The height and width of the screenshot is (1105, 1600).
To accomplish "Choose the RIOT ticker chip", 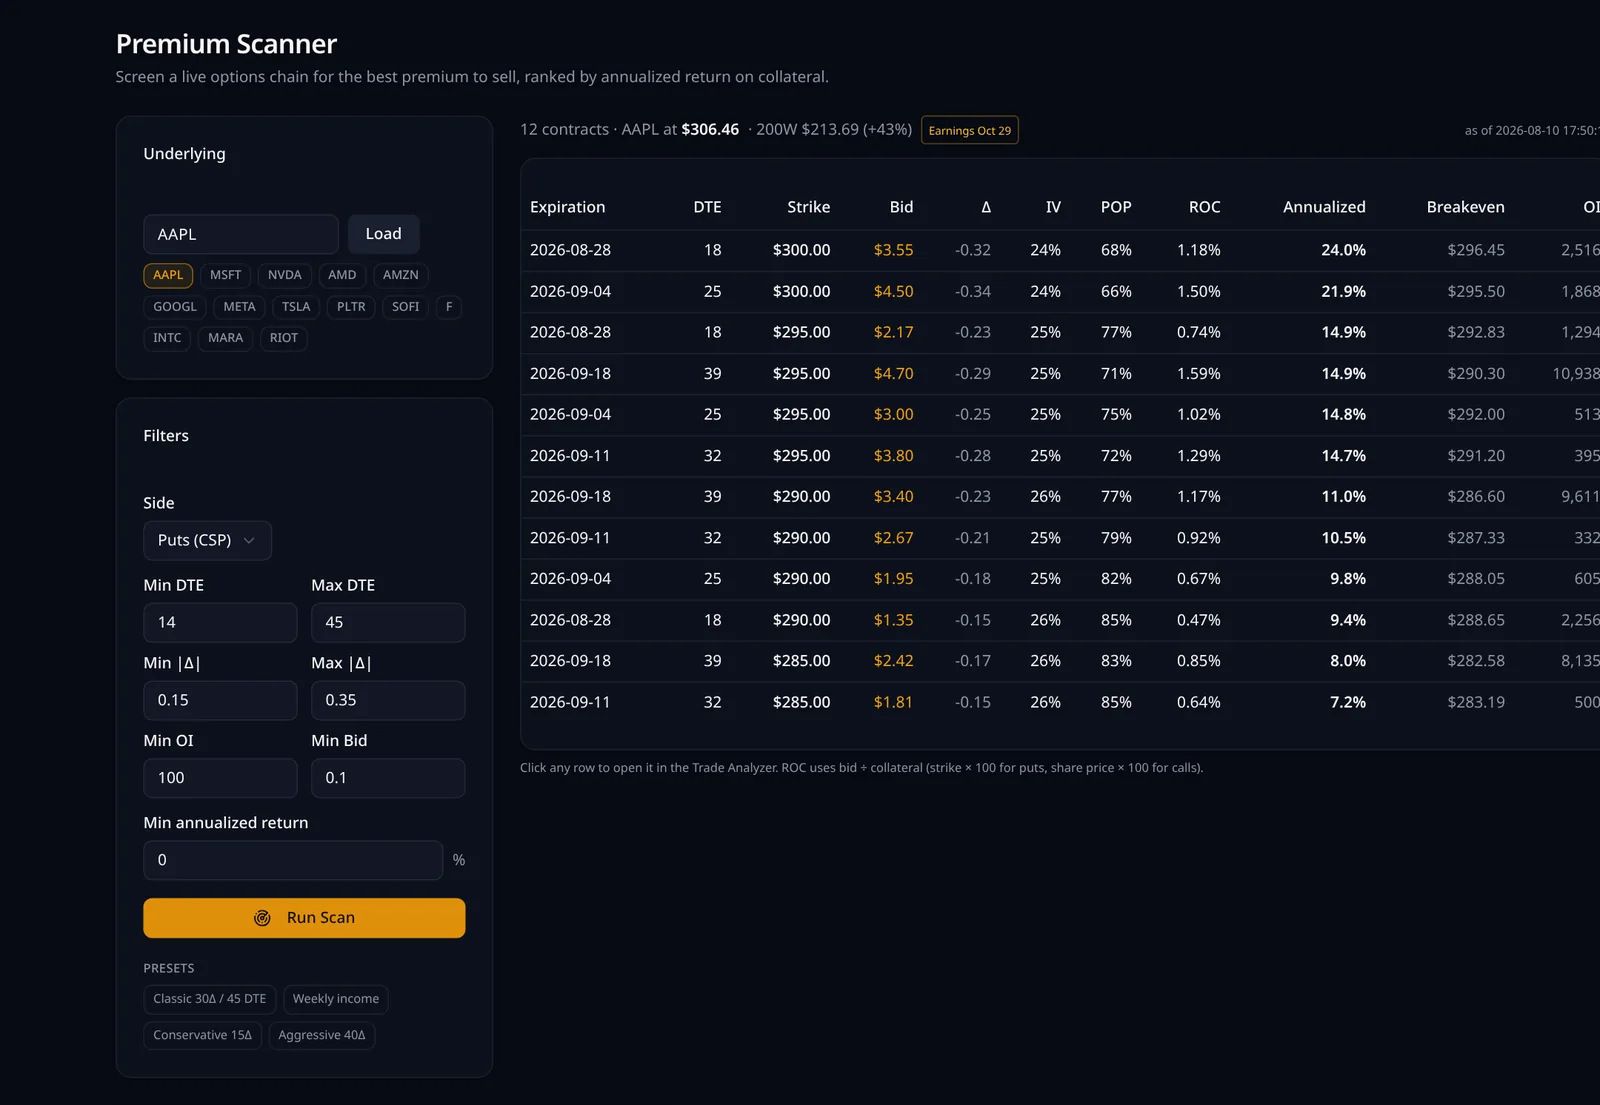I will (x=284, y=338).
